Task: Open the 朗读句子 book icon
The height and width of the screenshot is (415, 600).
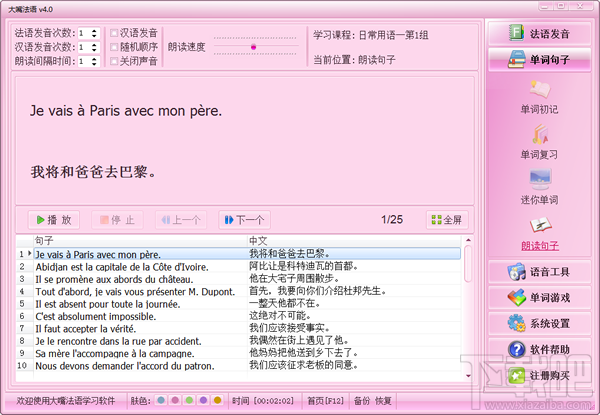Action: 540,225
